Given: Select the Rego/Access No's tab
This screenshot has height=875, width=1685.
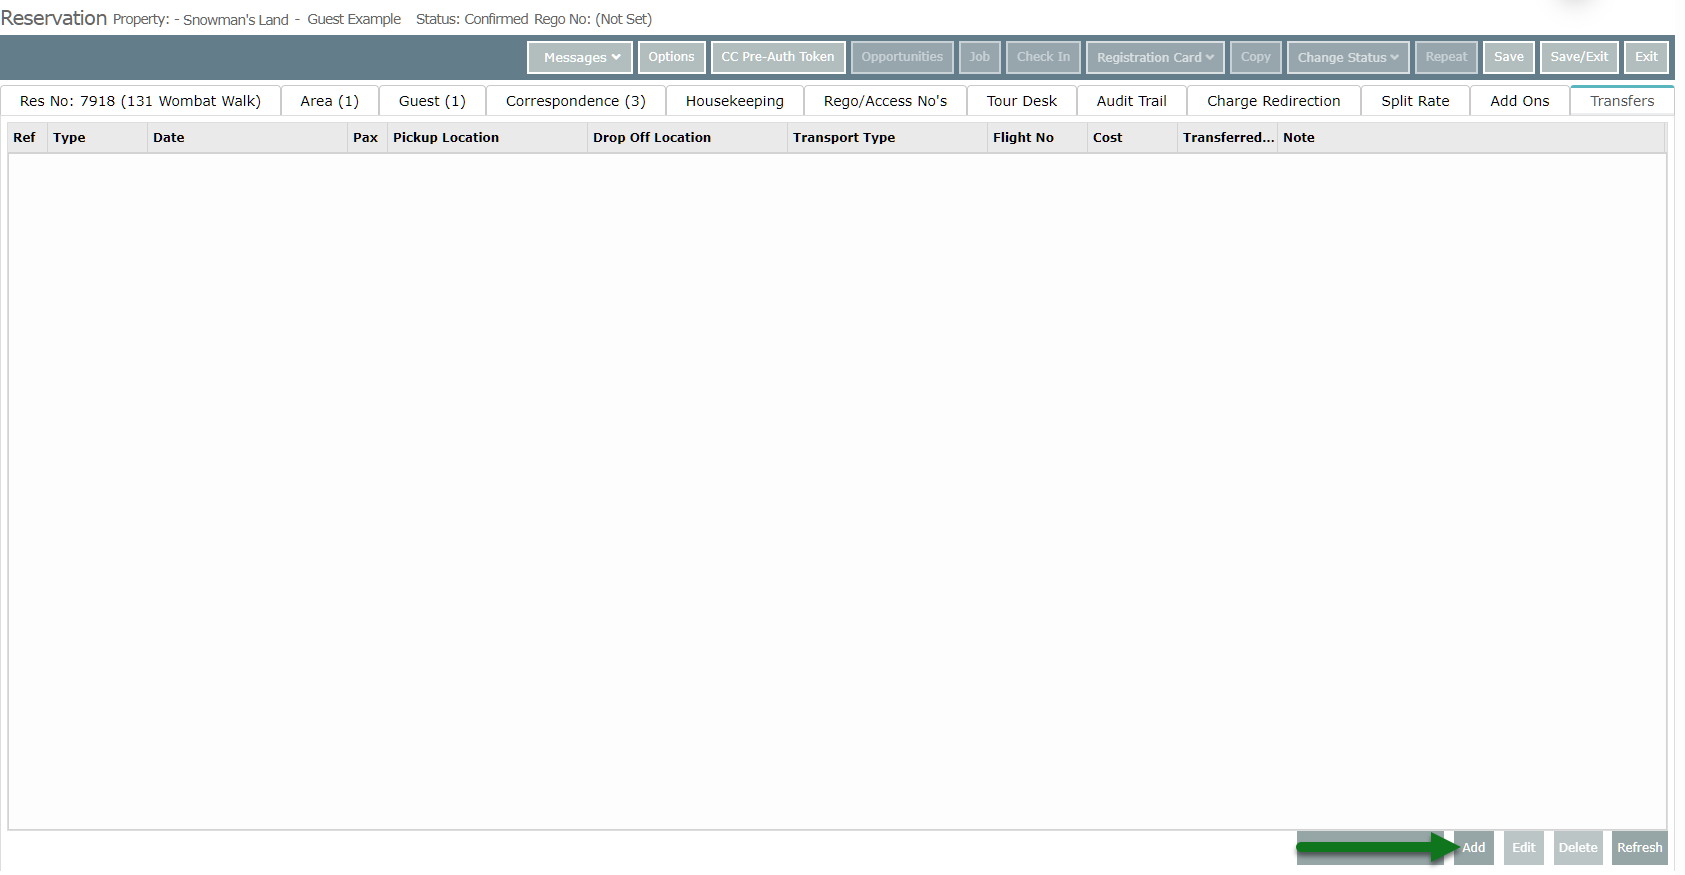Looking at the screenshot, I should [885, 101].
